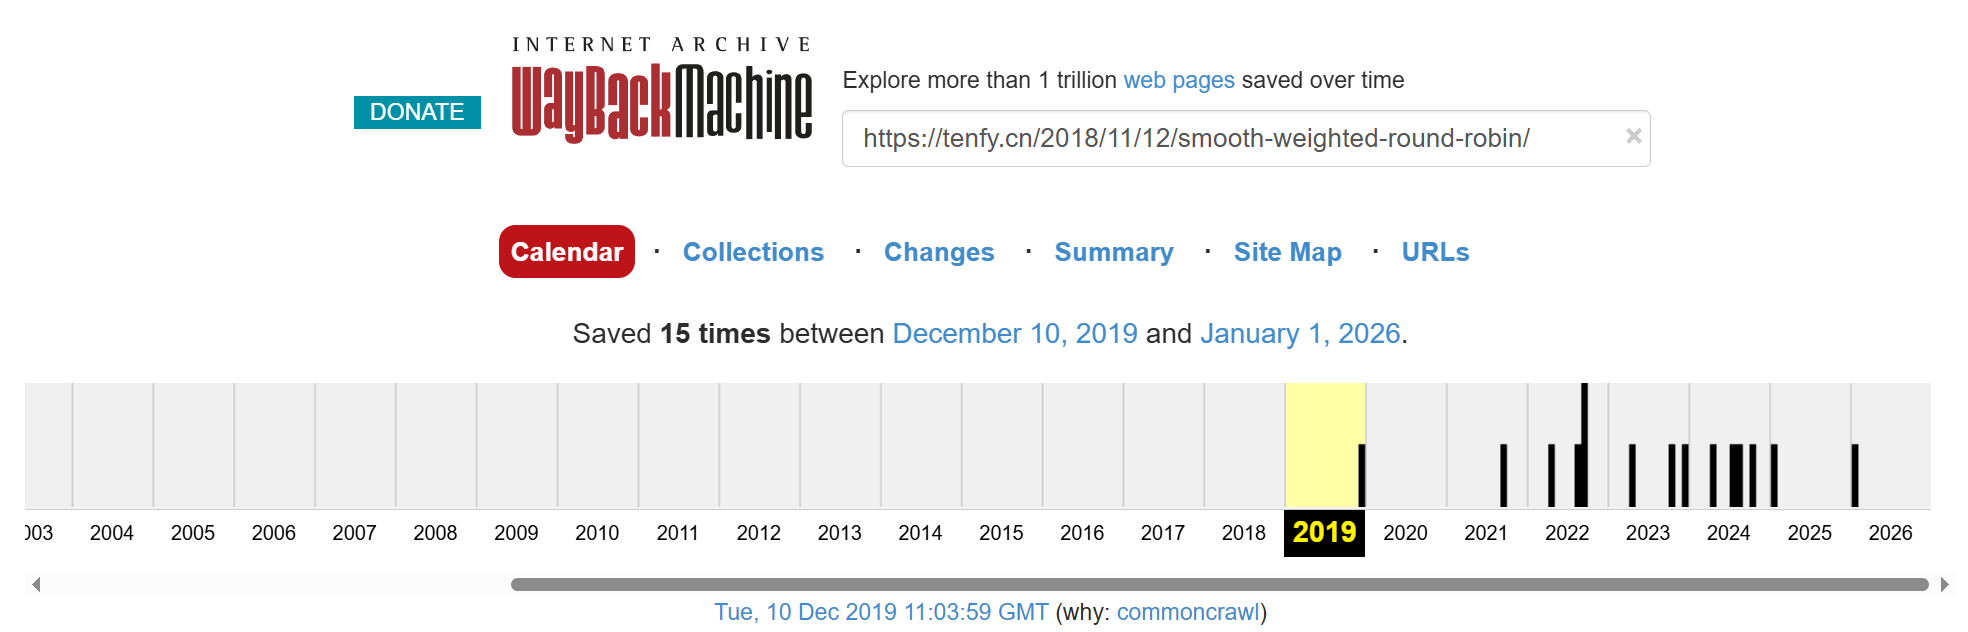Viewport: 1968px width, 632px height.
Task: Select the Calendar tab
Action: [x=566, y=252]
